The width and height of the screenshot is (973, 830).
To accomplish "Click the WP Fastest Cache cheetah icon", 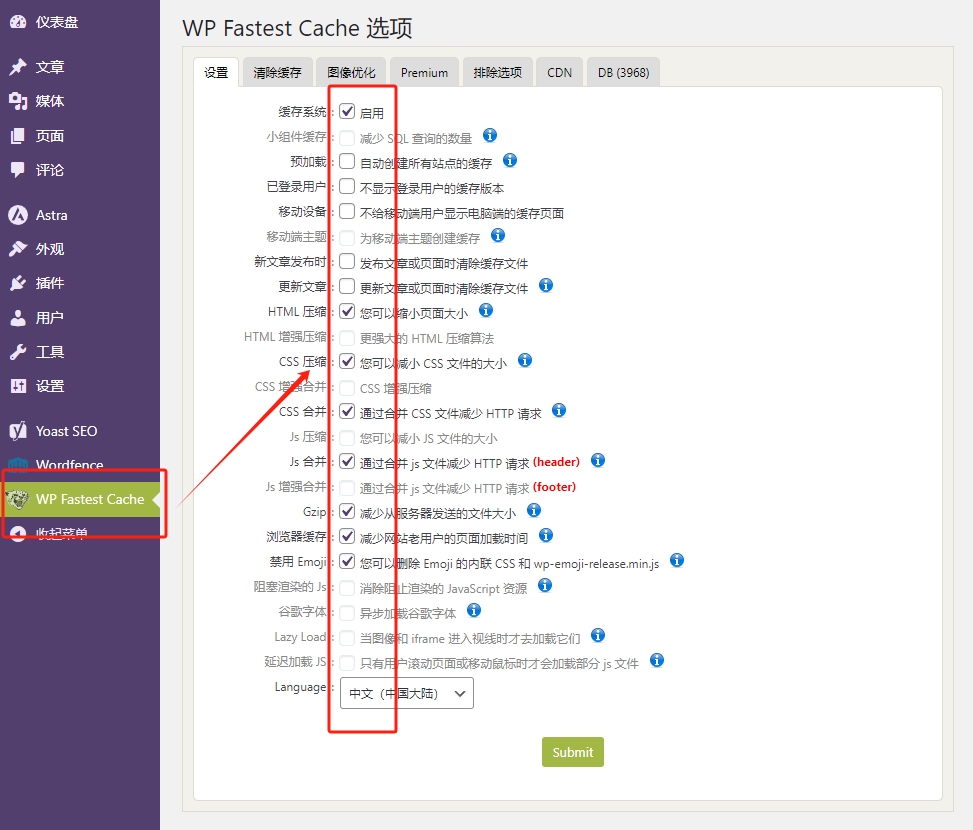I will pos(17,499).
